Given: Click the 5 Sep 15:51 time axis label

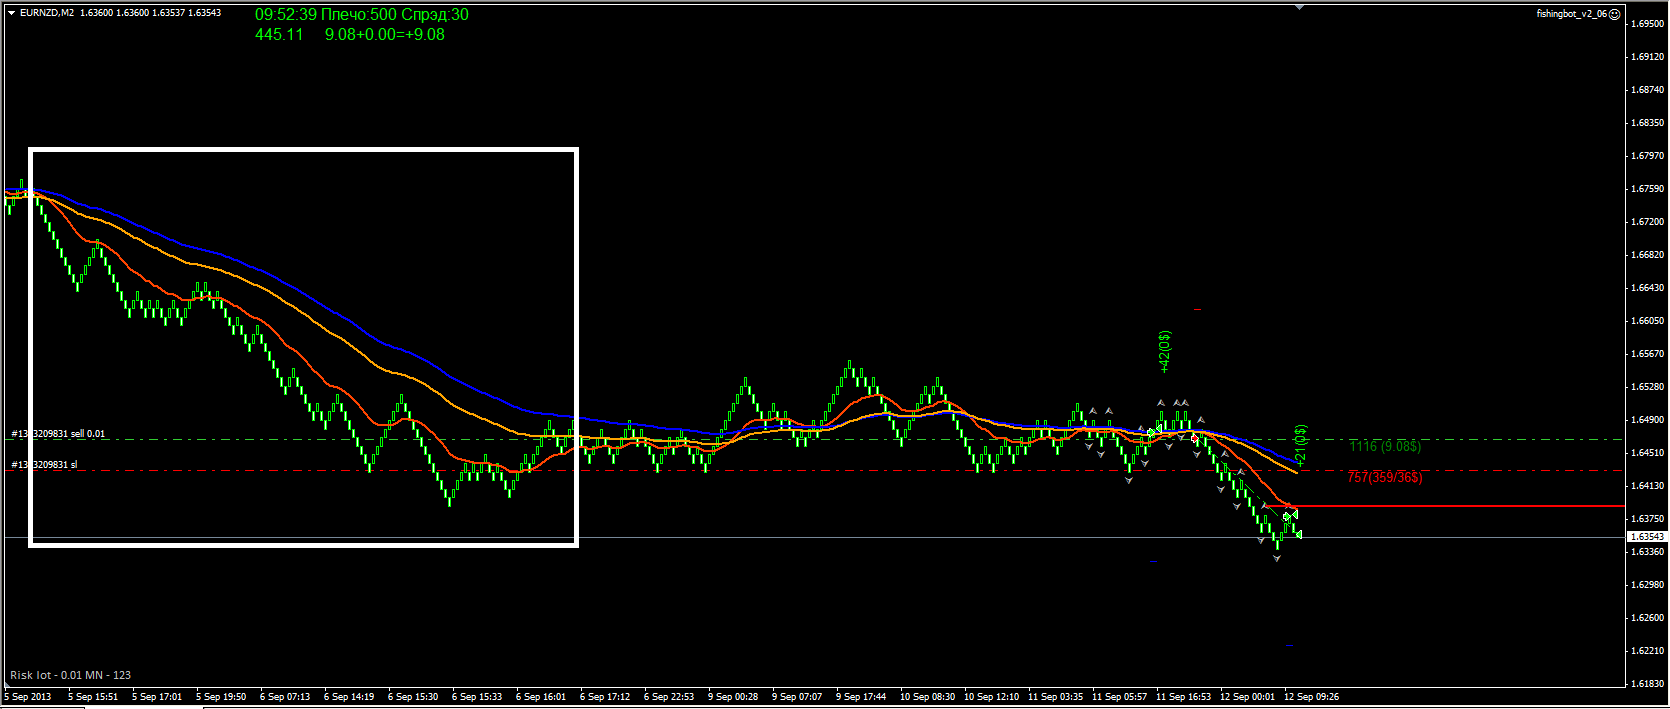Looking at the screenshot, I should [x=93, y=696].
